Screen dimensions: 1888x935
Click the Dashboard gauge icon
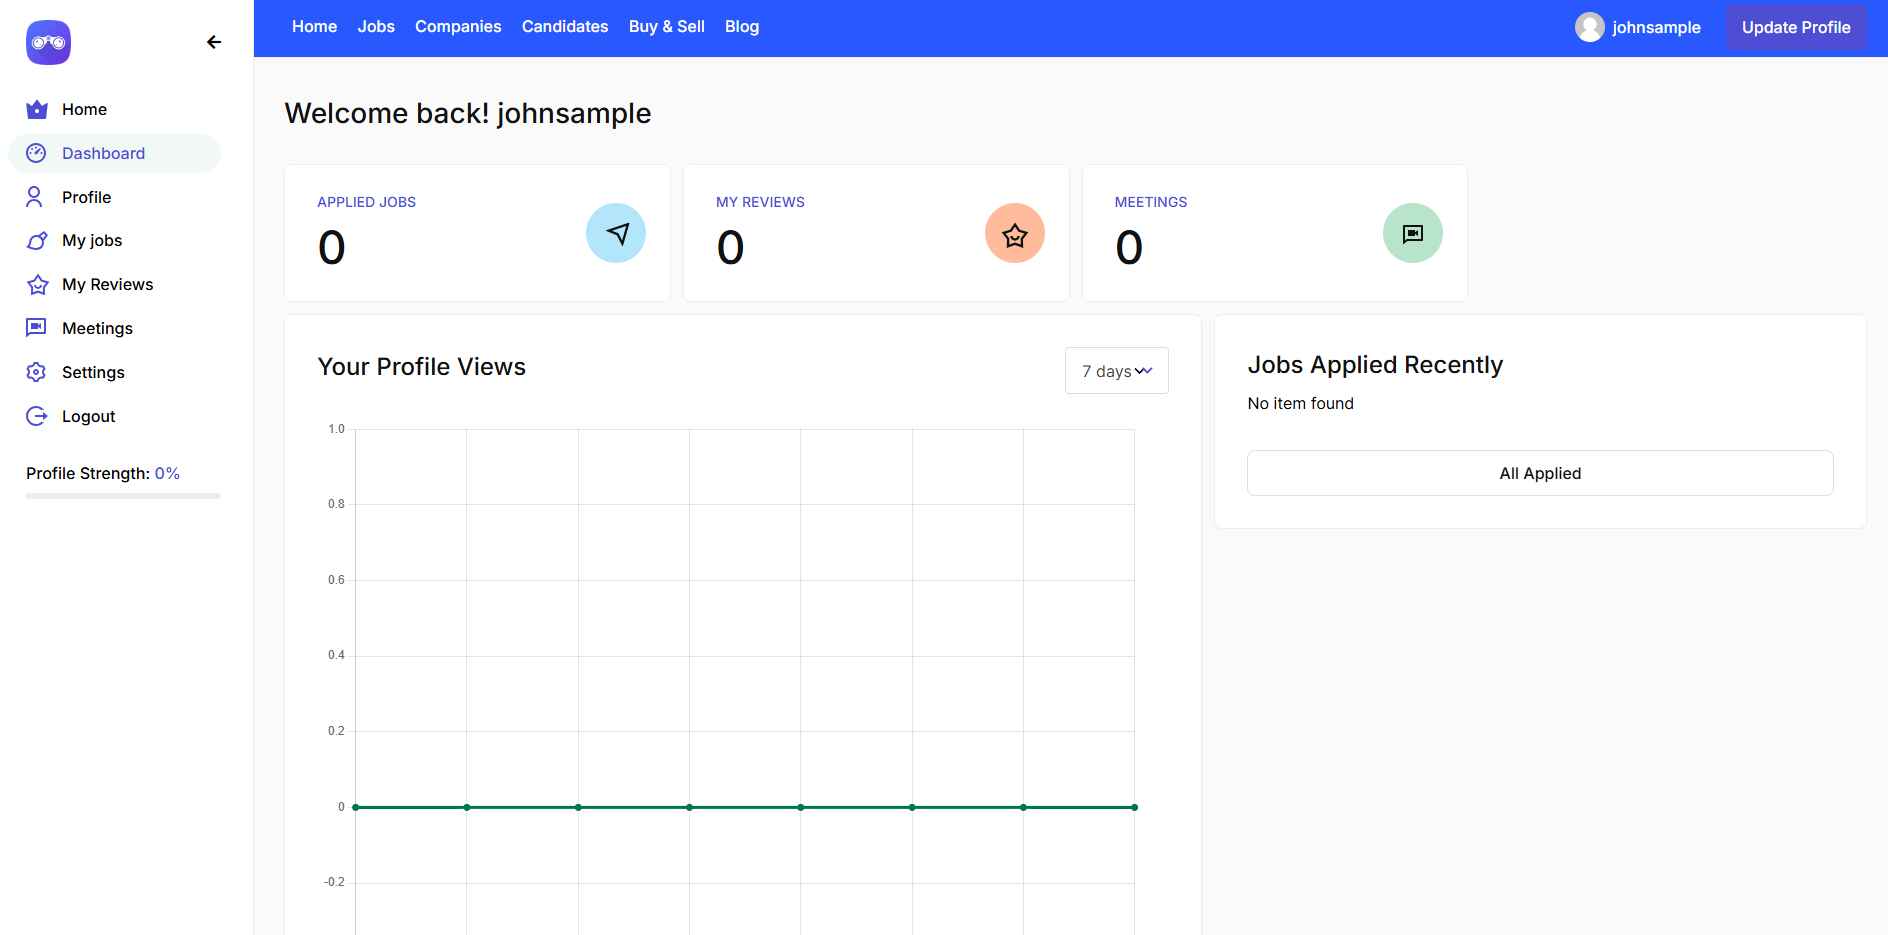pyautogui.click(x=36, y=153)
